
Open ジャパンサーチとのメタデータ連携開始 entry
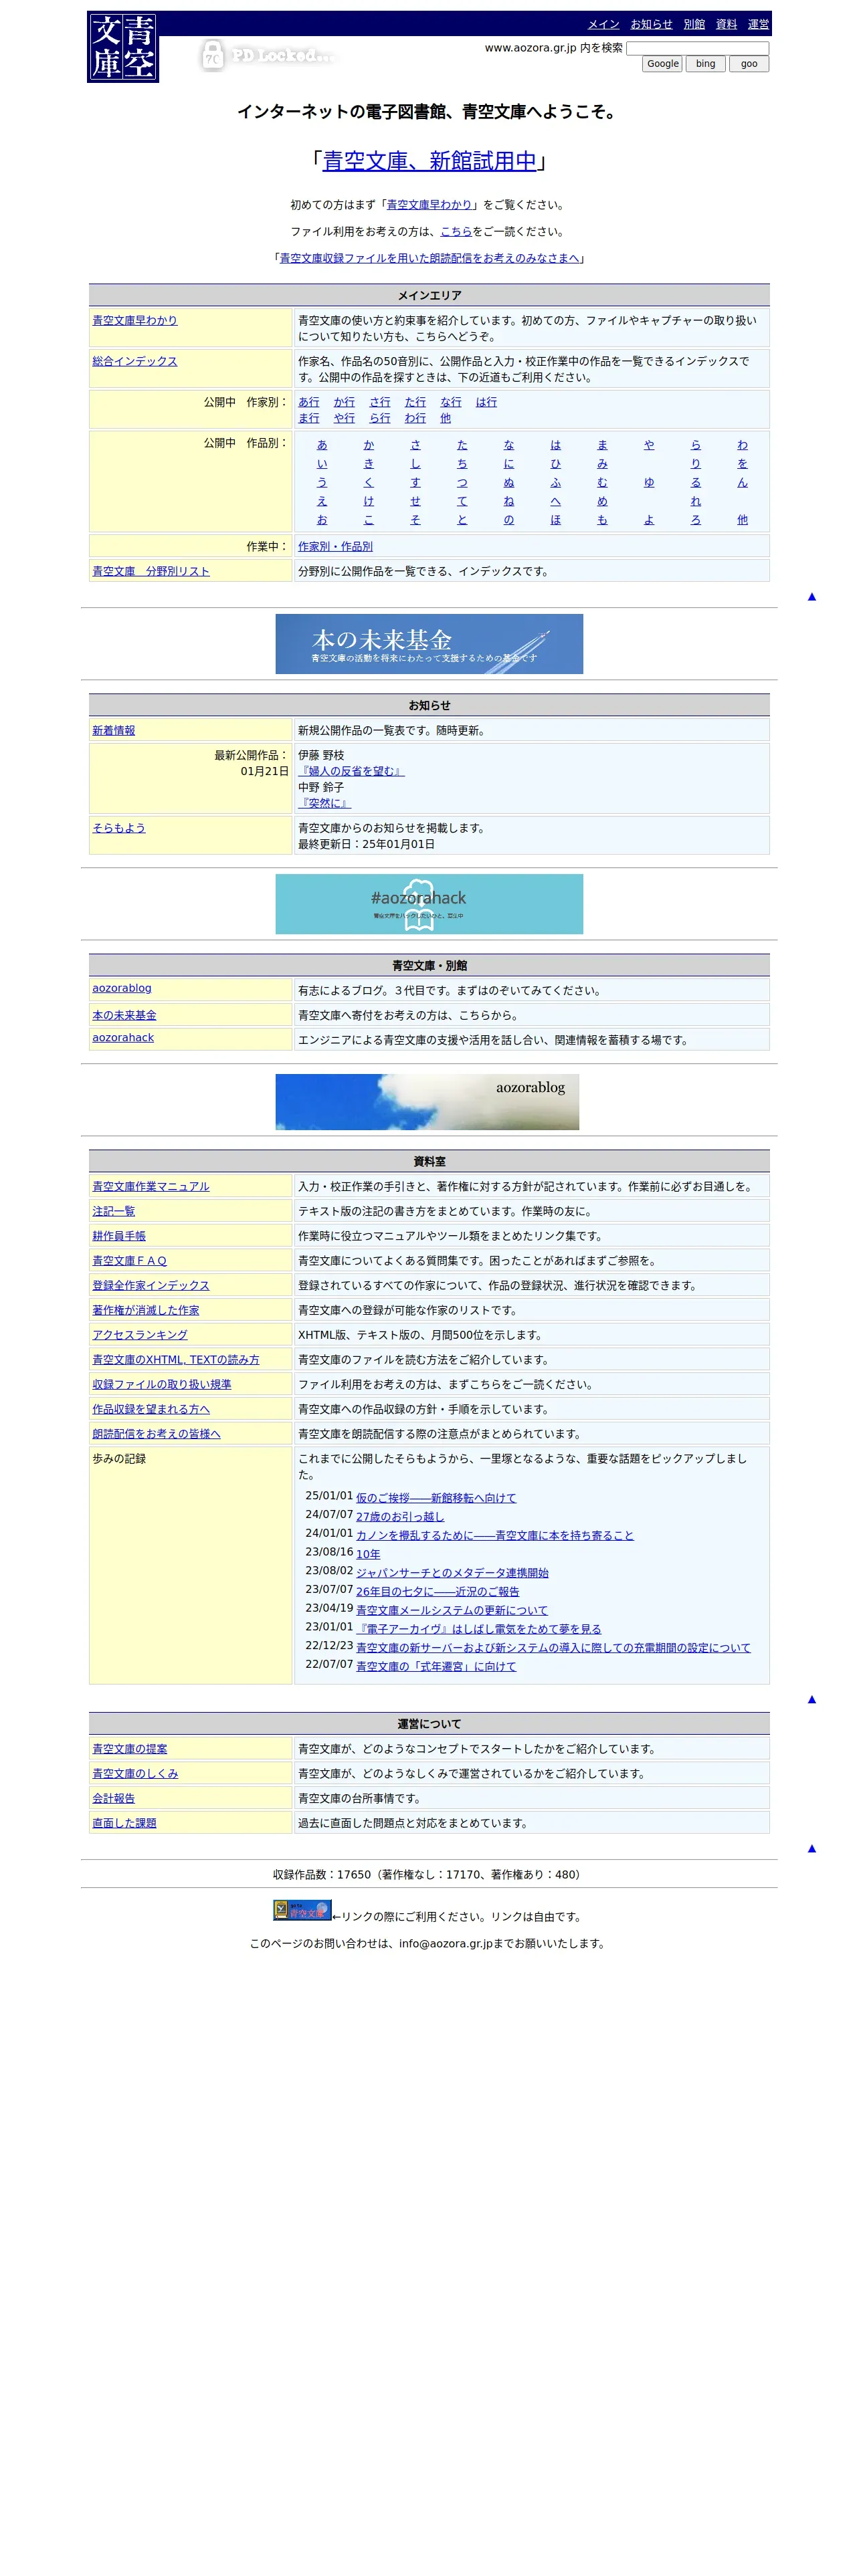click(x=452, y=1573)
